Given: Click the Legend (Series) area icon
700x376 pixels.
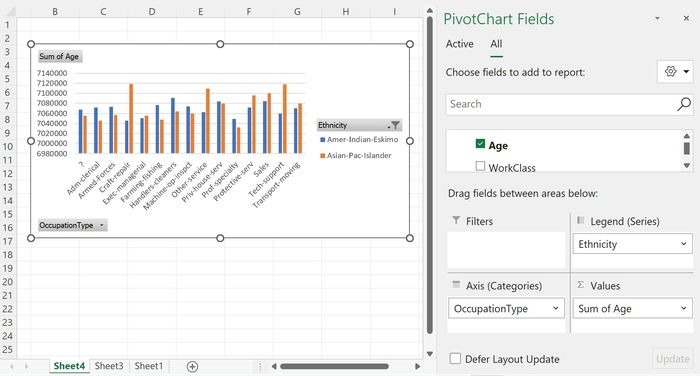Looking at the screenshot, I should pos(580,220).
